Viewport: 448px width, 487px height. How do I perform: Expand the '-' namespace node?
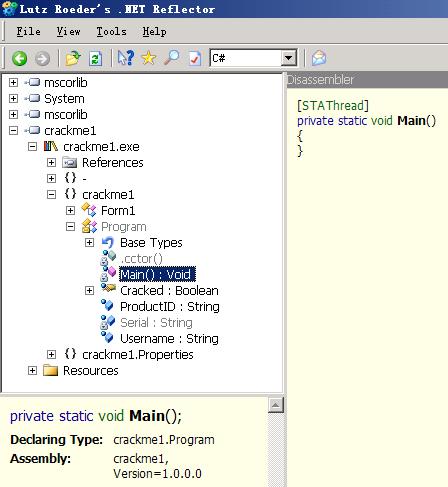click(x=51, y=178)
